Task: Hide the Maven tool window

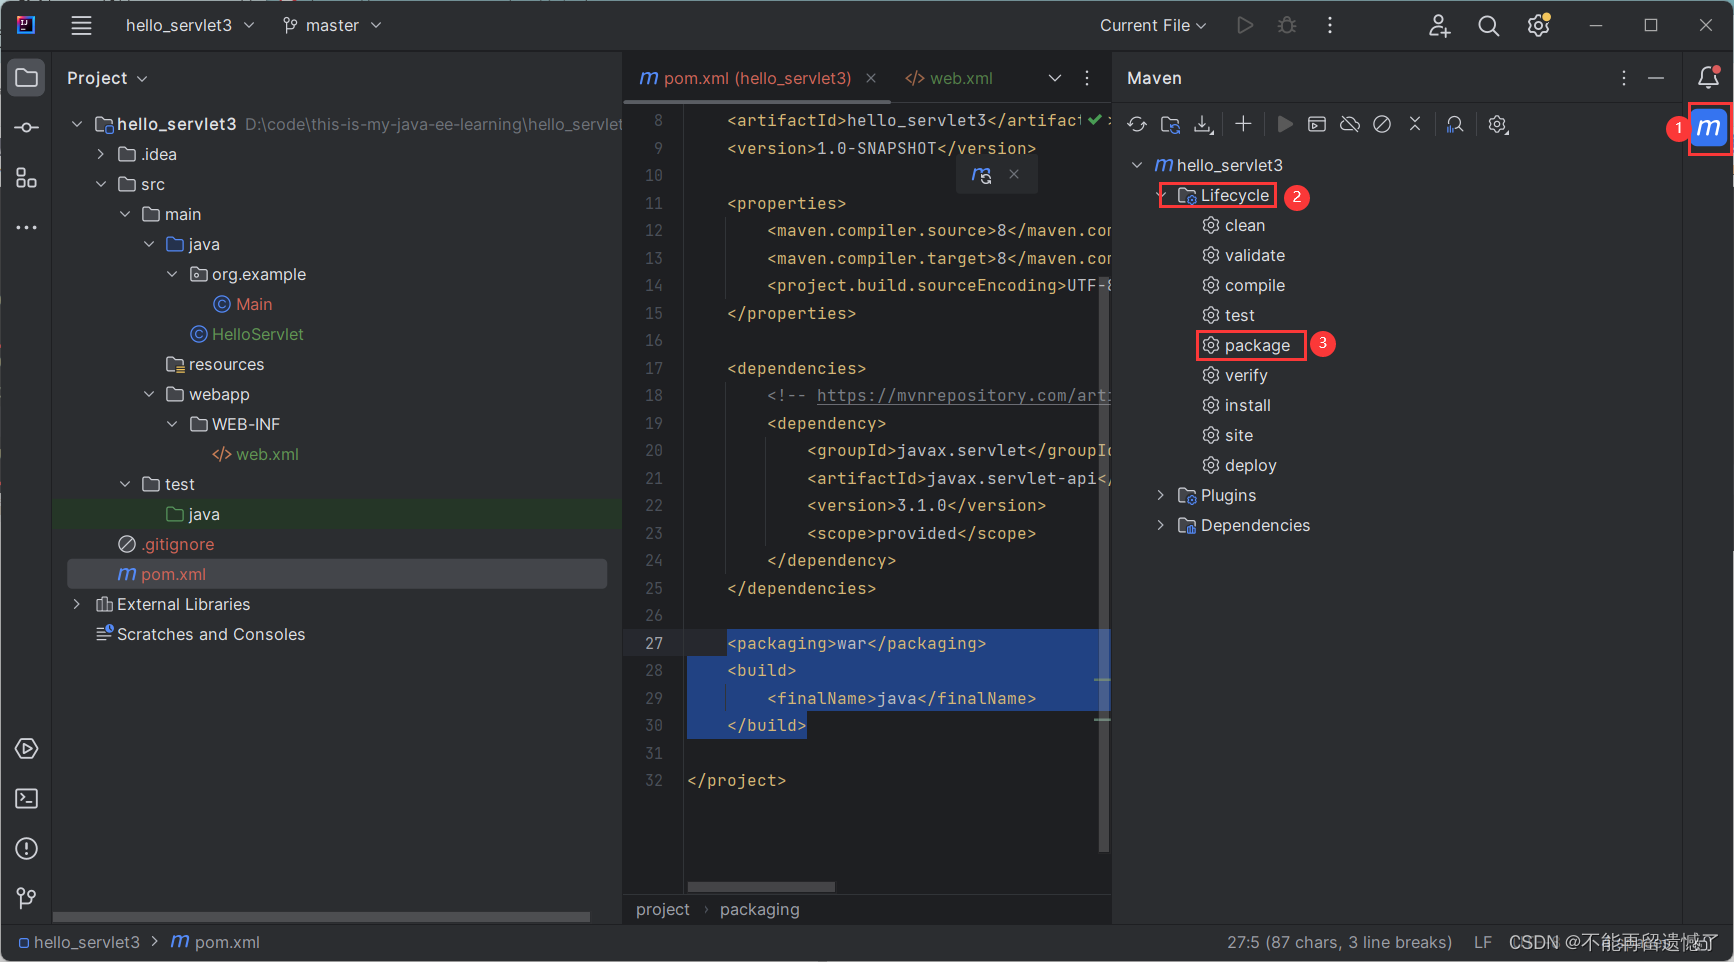Action: point(1656,78)
